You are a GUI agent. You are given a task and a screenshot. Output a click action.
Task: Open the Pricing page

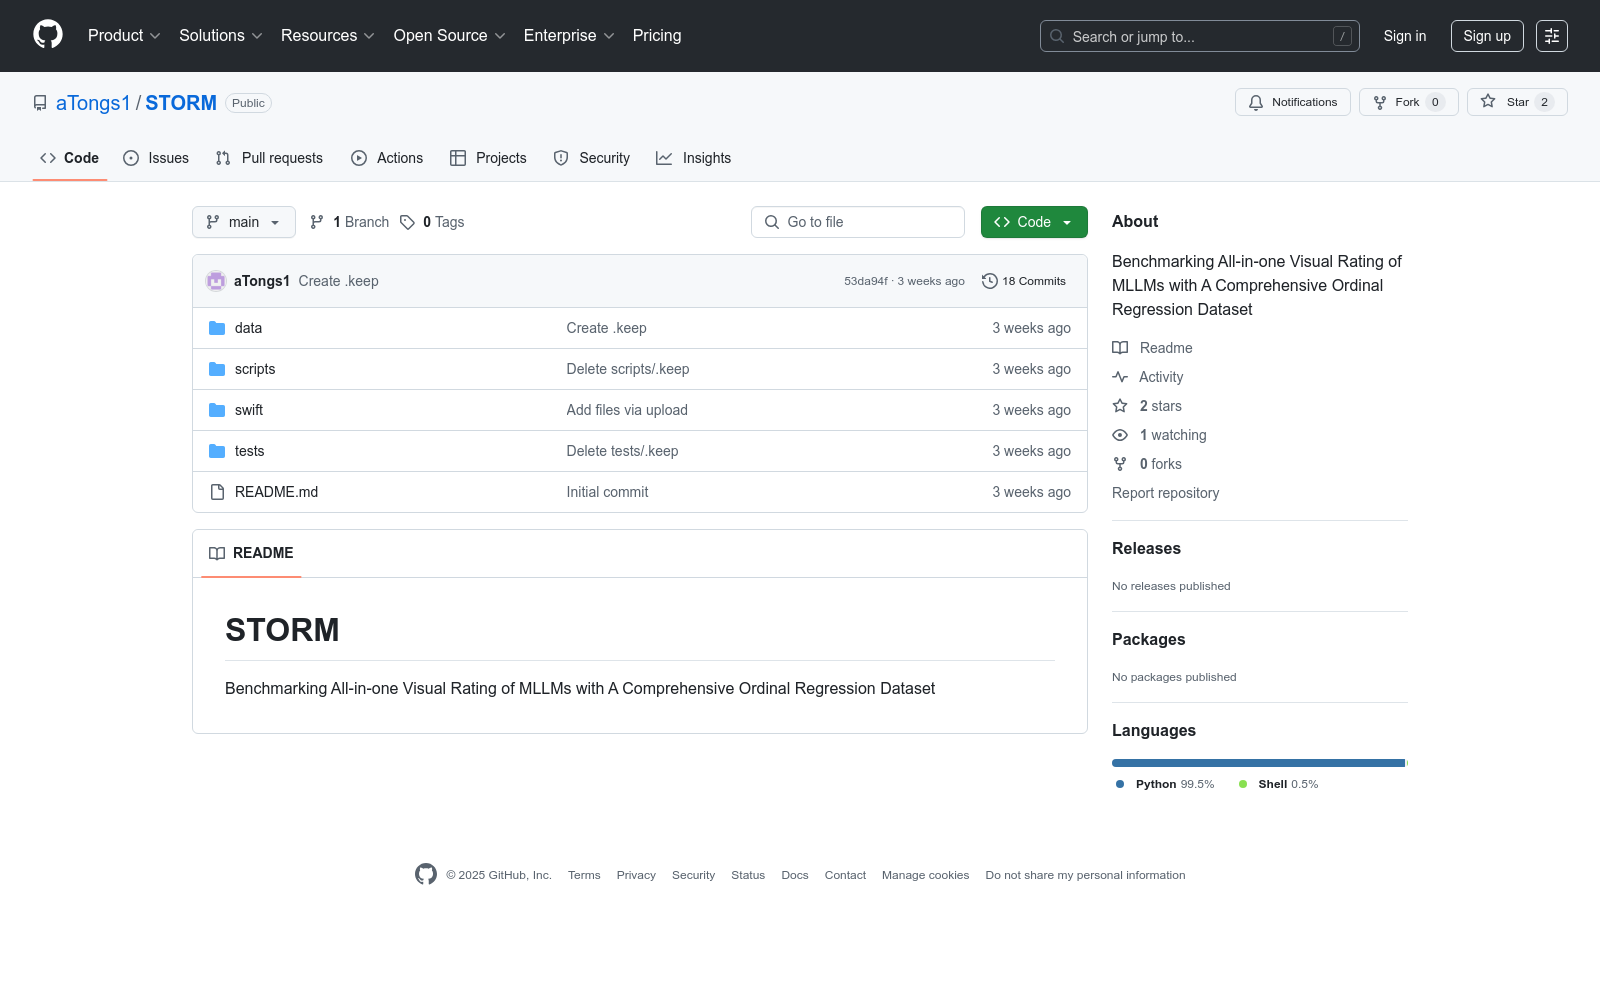657,36
